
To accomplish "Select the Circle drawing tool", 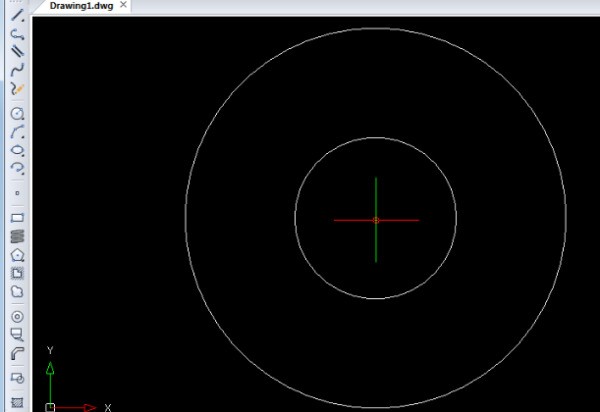I will [17, 114].
